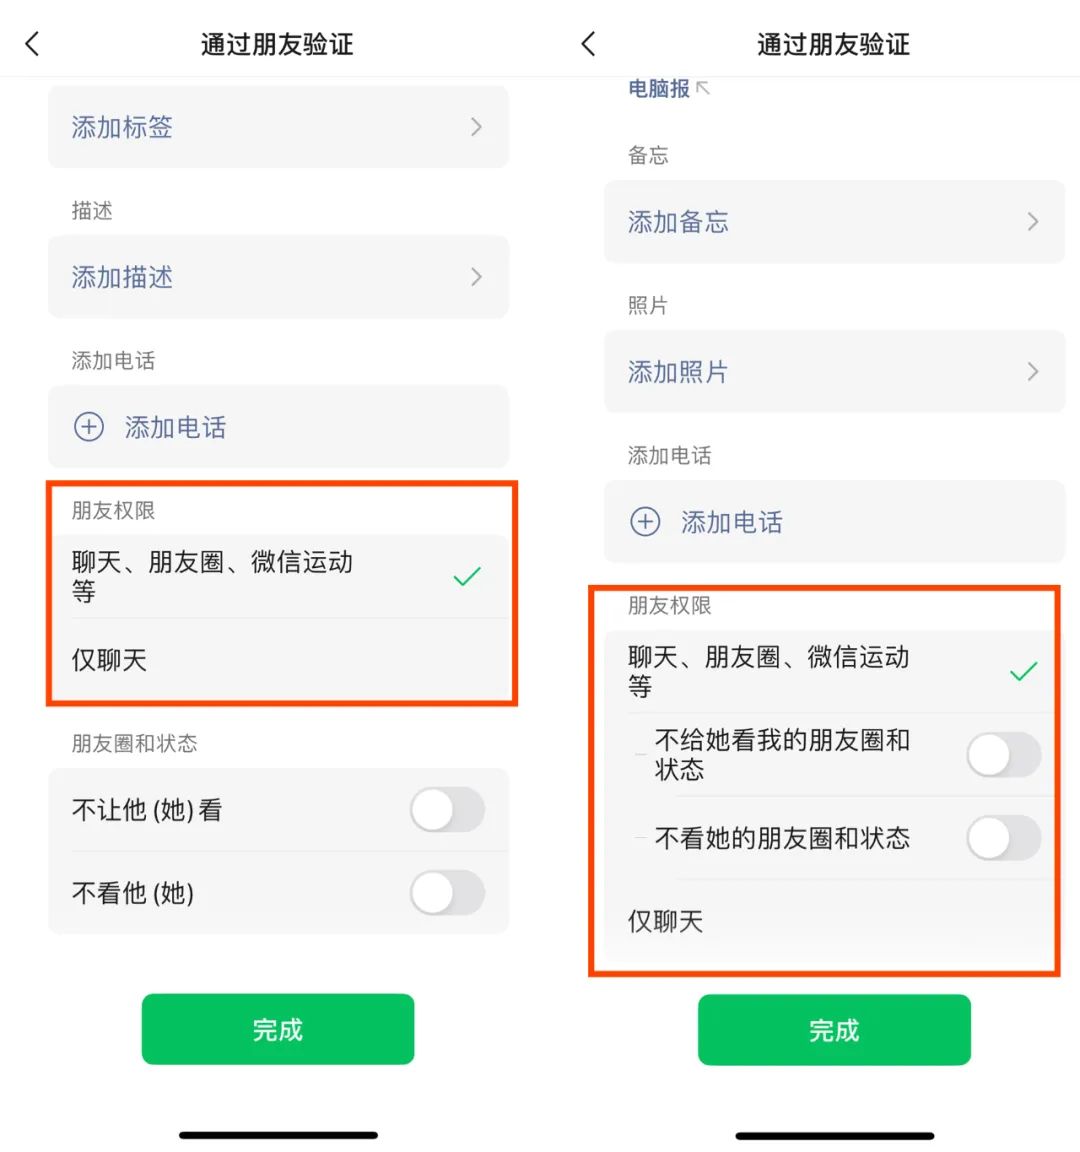Tap the plus icon beside 添加电话 on left screen
1080x1152 pixels.
pyautogui.click(x=89, y=427)
